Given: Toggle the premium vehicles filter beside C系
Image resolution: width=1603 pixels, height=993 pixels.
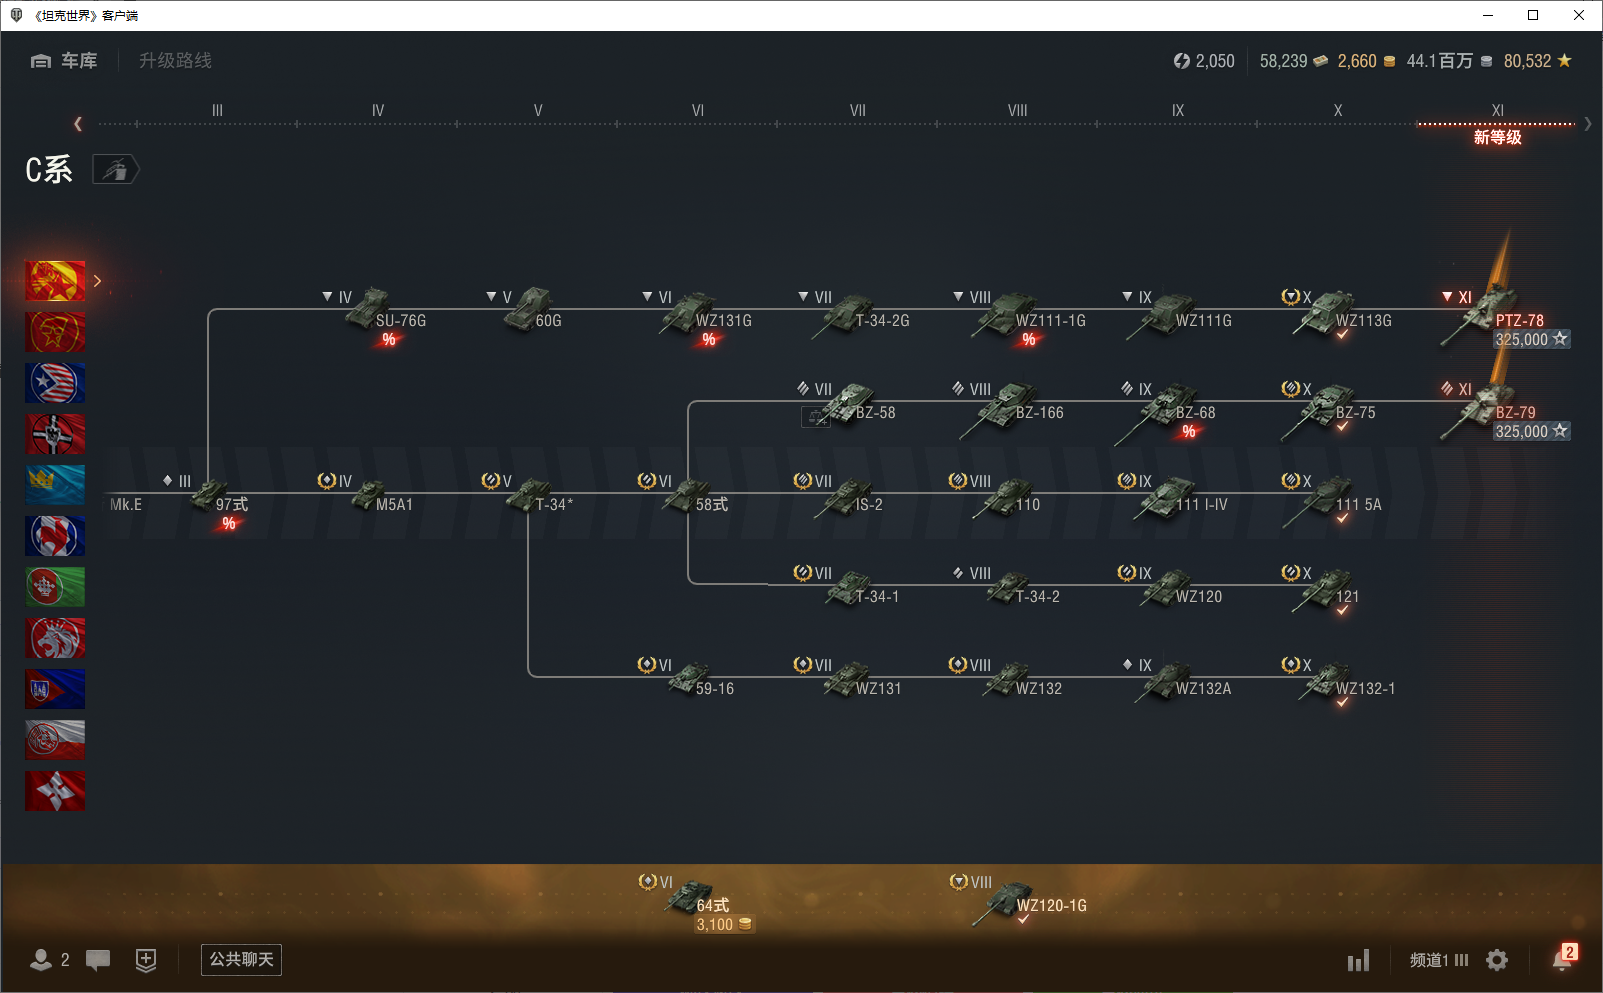Looking at the screenshot, I should pyautogui.click(x=116, y=170).
